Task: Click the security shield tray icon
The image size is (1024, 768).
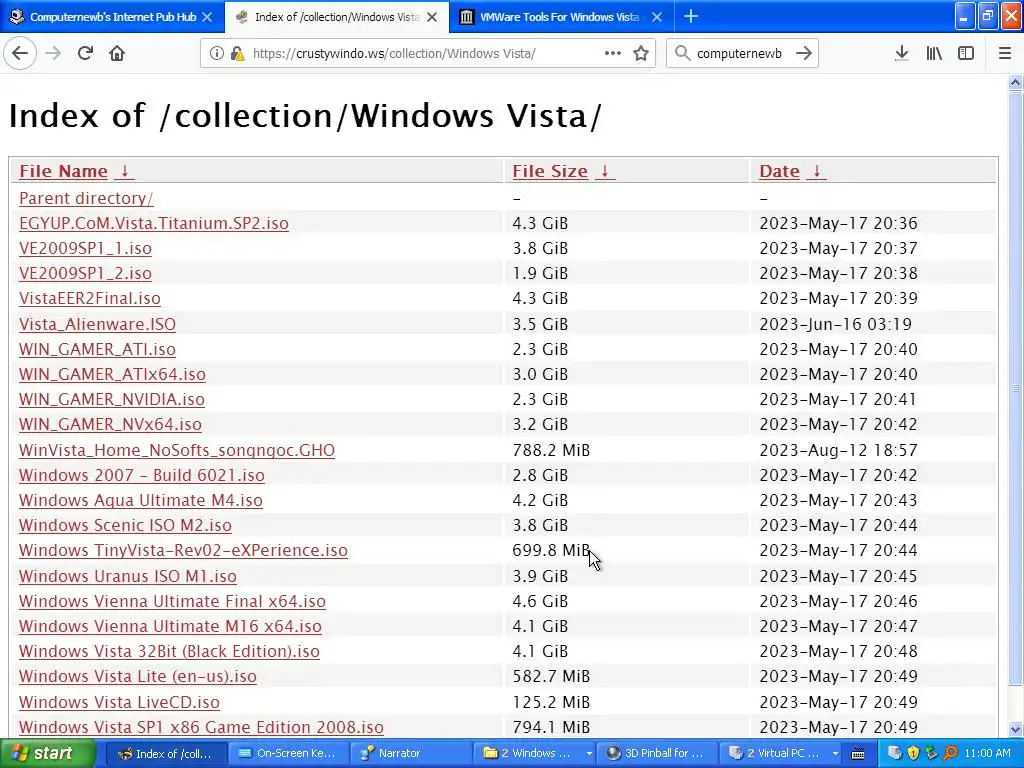Action: point(913,753)
